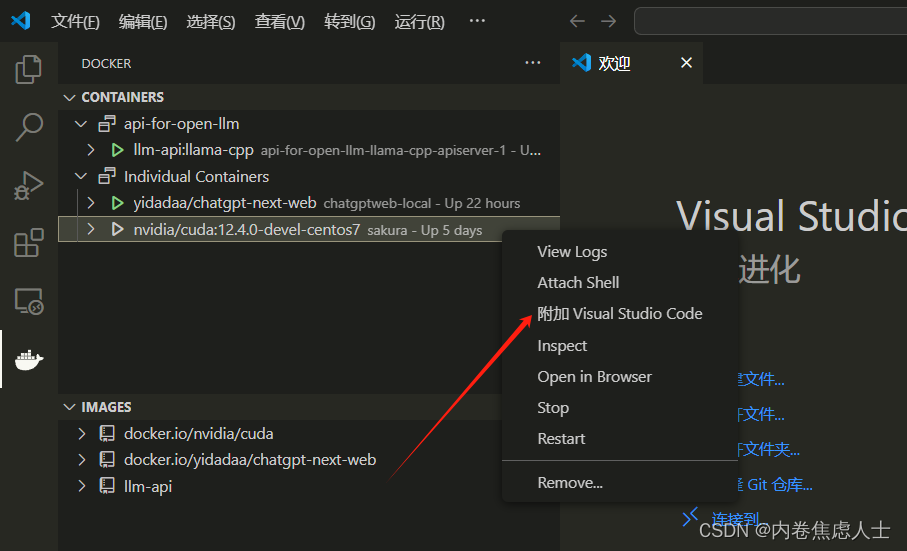This screenshot has height=551, width=907.
Task: Collapse the Individual Containers group
Action: point(82,176)
